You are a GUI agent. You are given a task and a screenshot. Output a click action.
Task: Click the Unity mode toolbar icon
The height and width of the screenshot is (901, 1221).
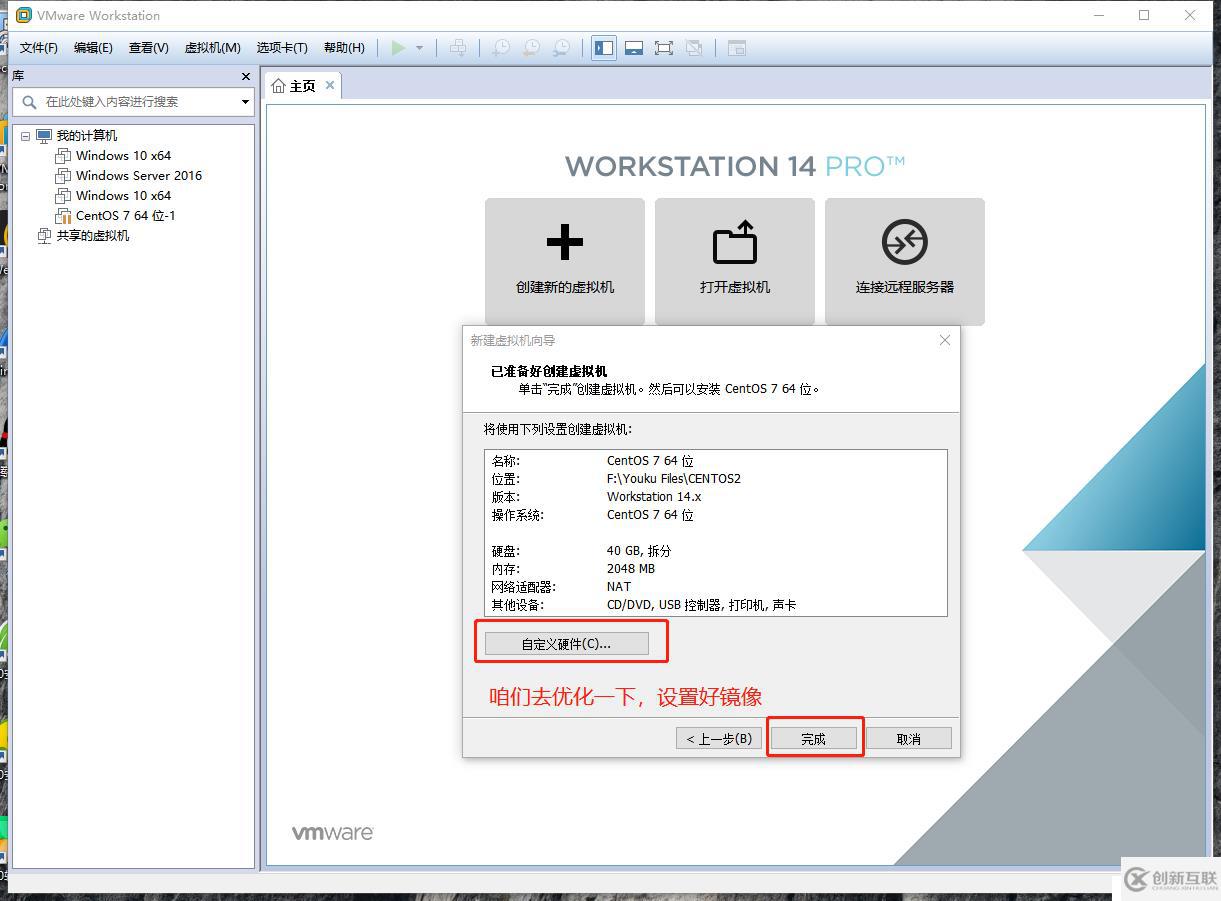point(694,48)
